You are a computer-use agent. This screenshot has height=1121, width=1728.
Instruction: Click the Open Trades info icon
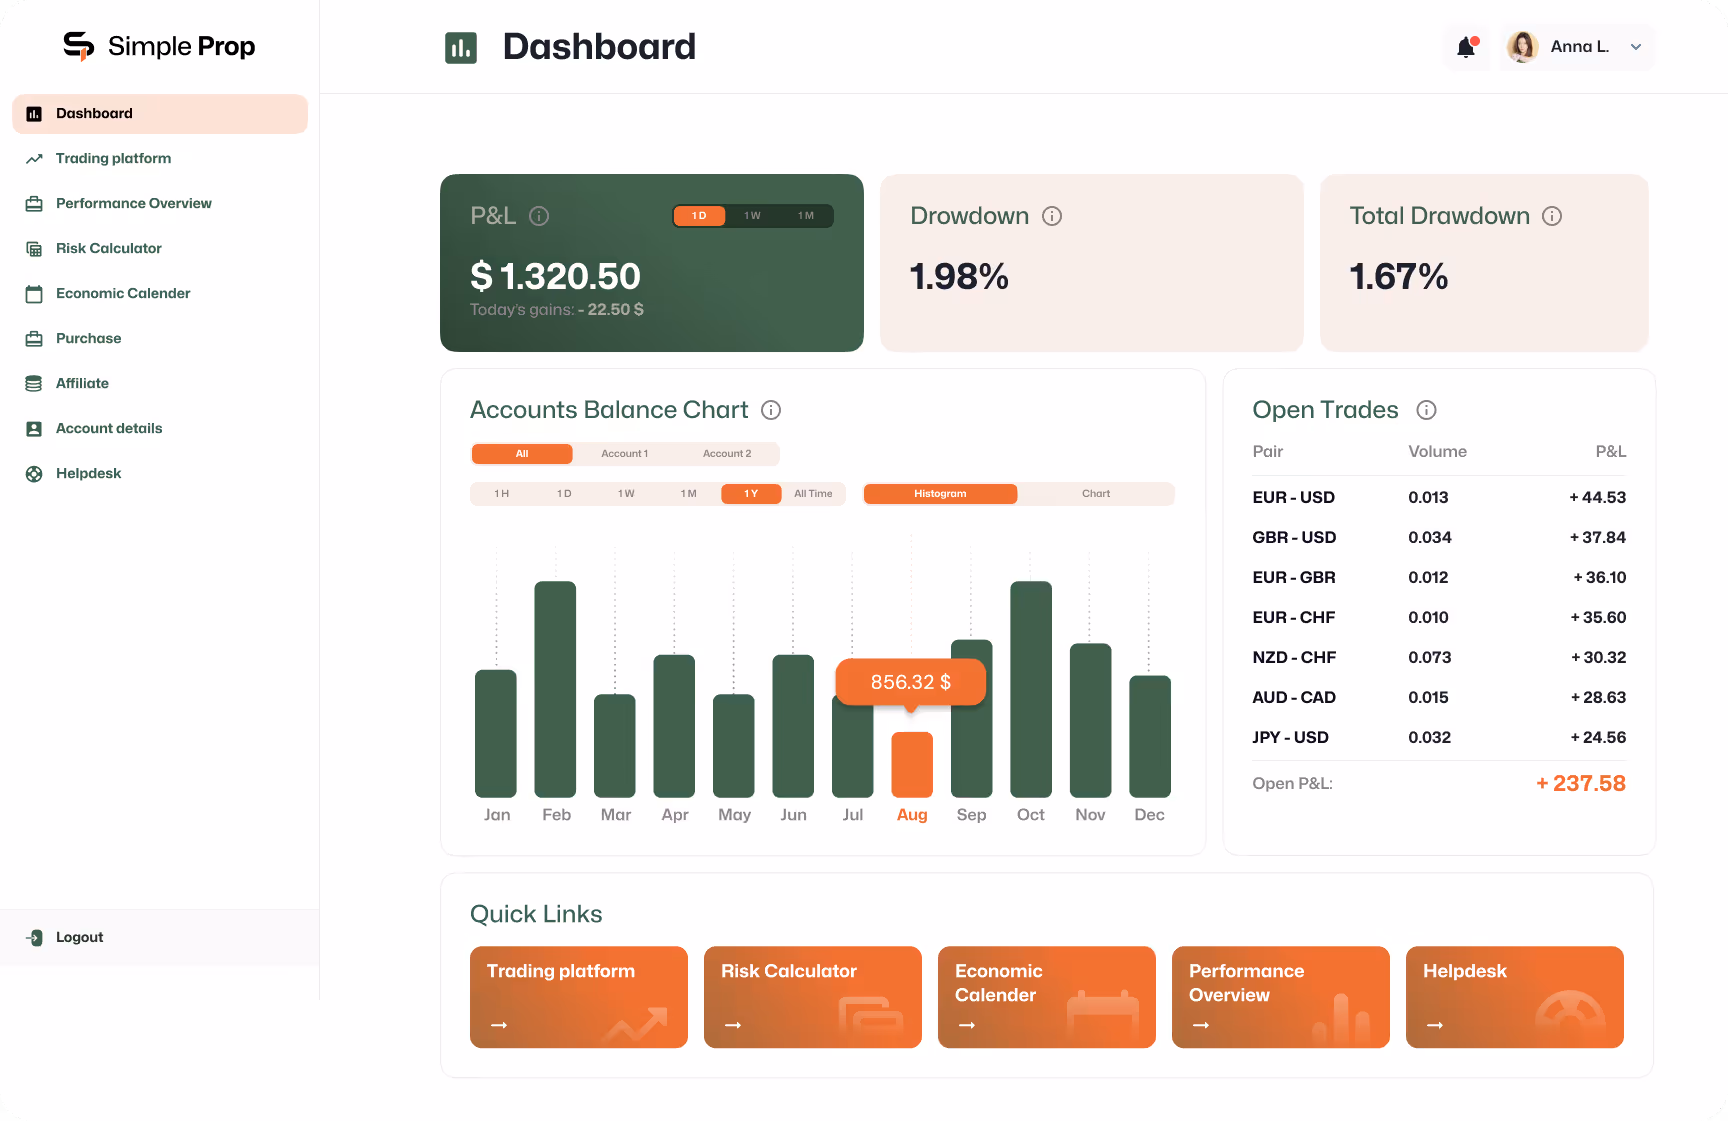[x=1426, y=410]
